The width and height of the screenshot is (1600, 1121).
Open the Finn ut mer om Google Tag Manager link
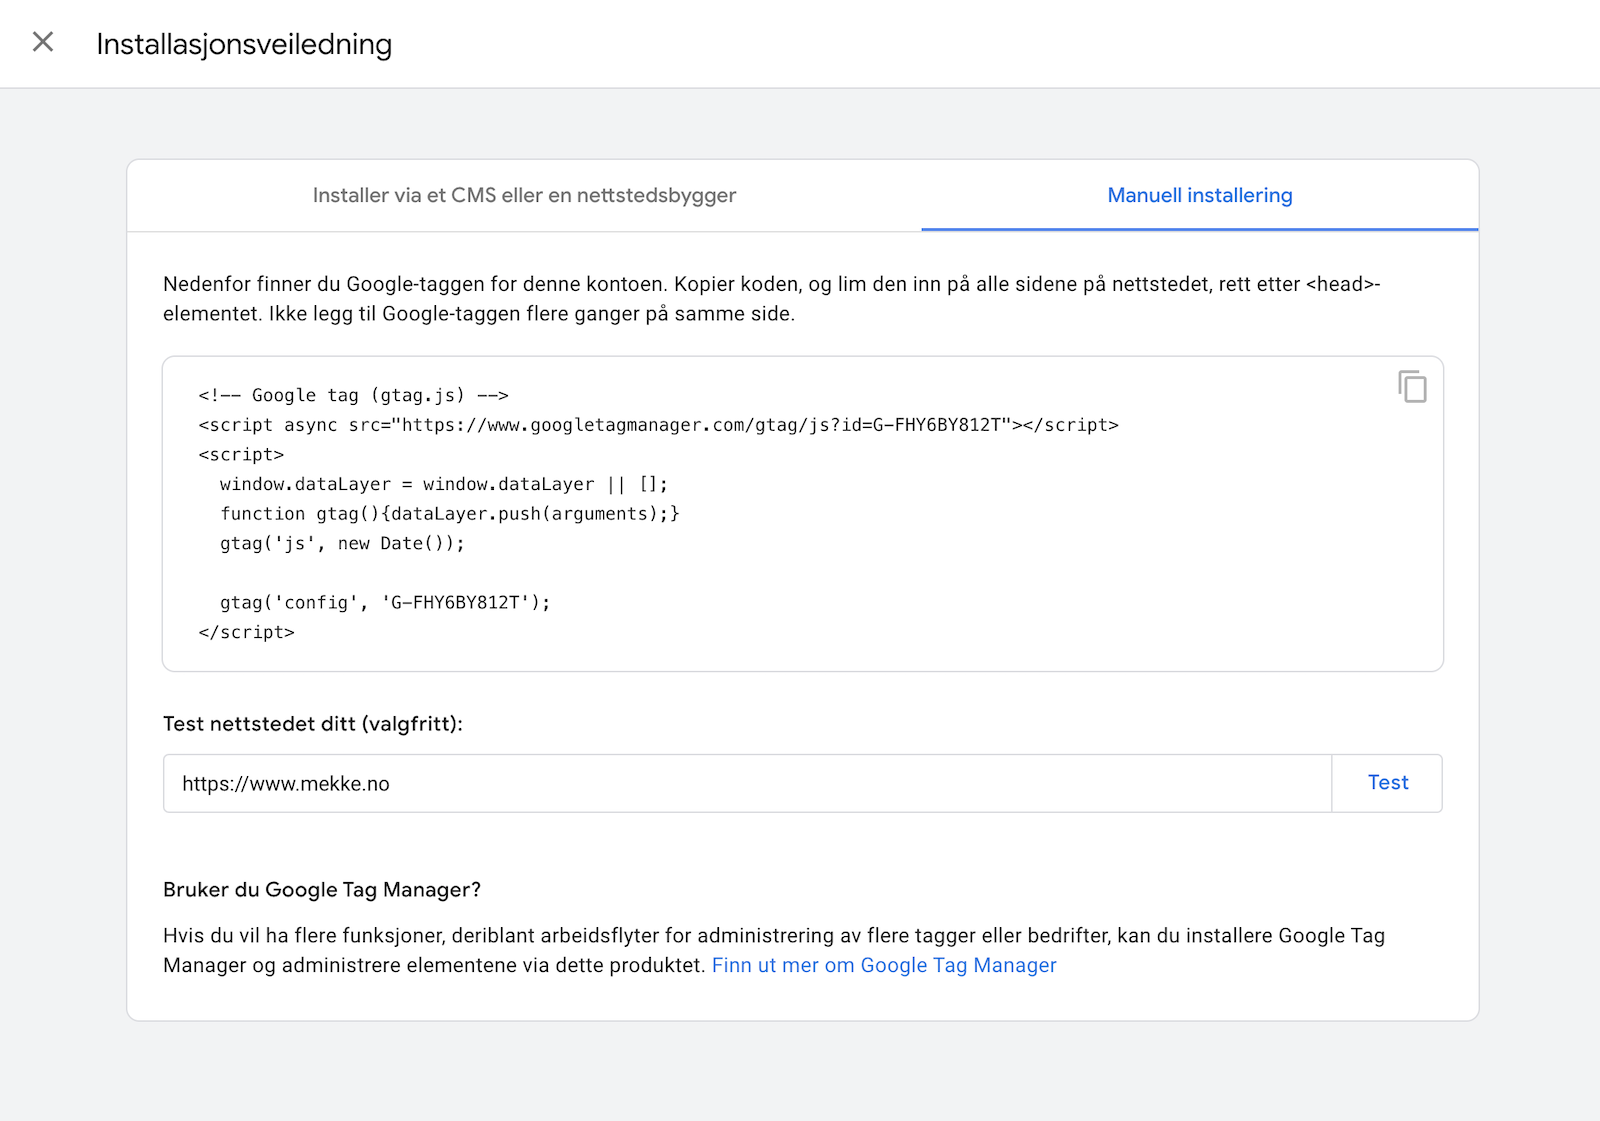pyautogui.click(x=884, y=965)
